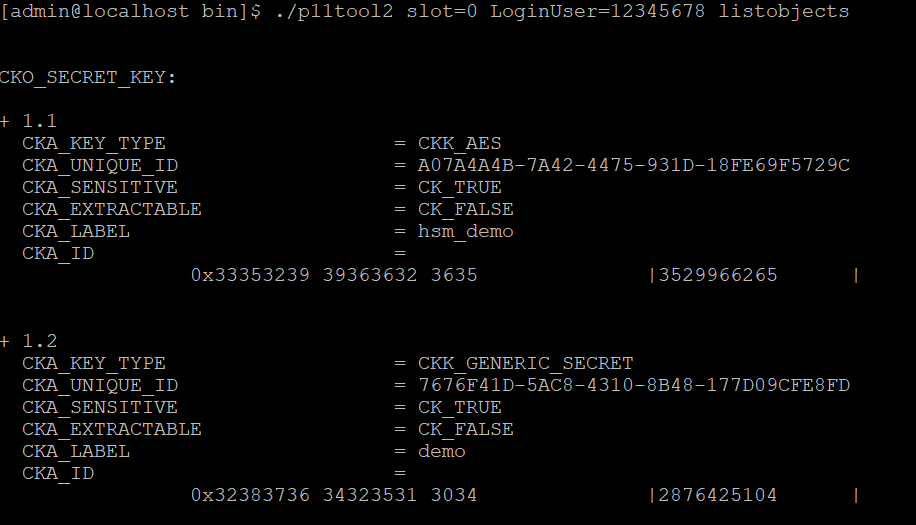
Task: Click unique ID starting with 7676F41D
Action: (634, 385)
